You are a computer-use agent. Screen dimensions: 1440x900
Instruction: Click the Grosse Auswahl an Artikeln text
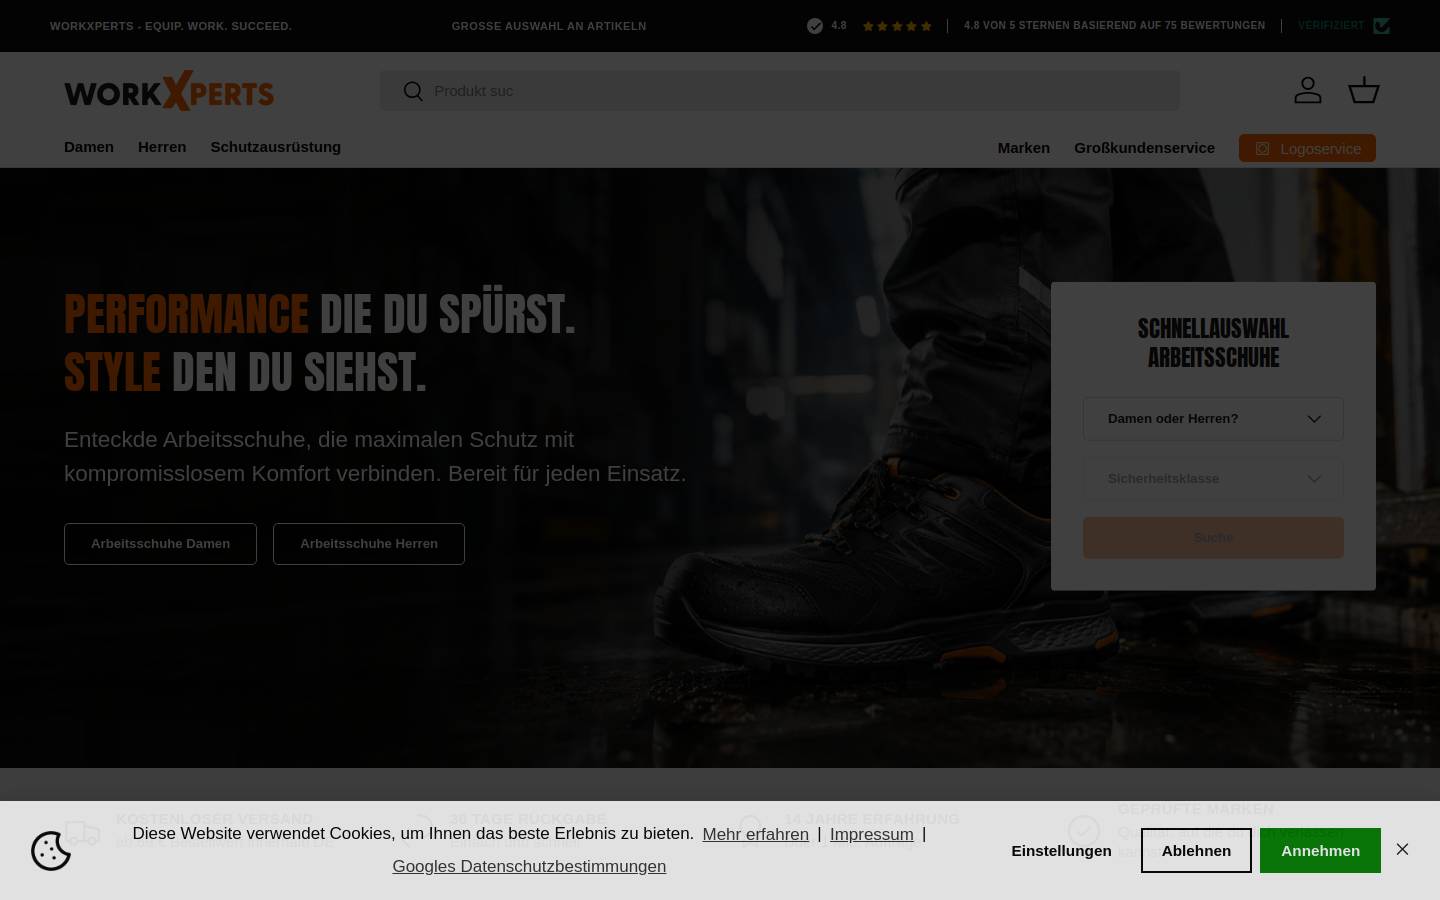click(549, 26)
